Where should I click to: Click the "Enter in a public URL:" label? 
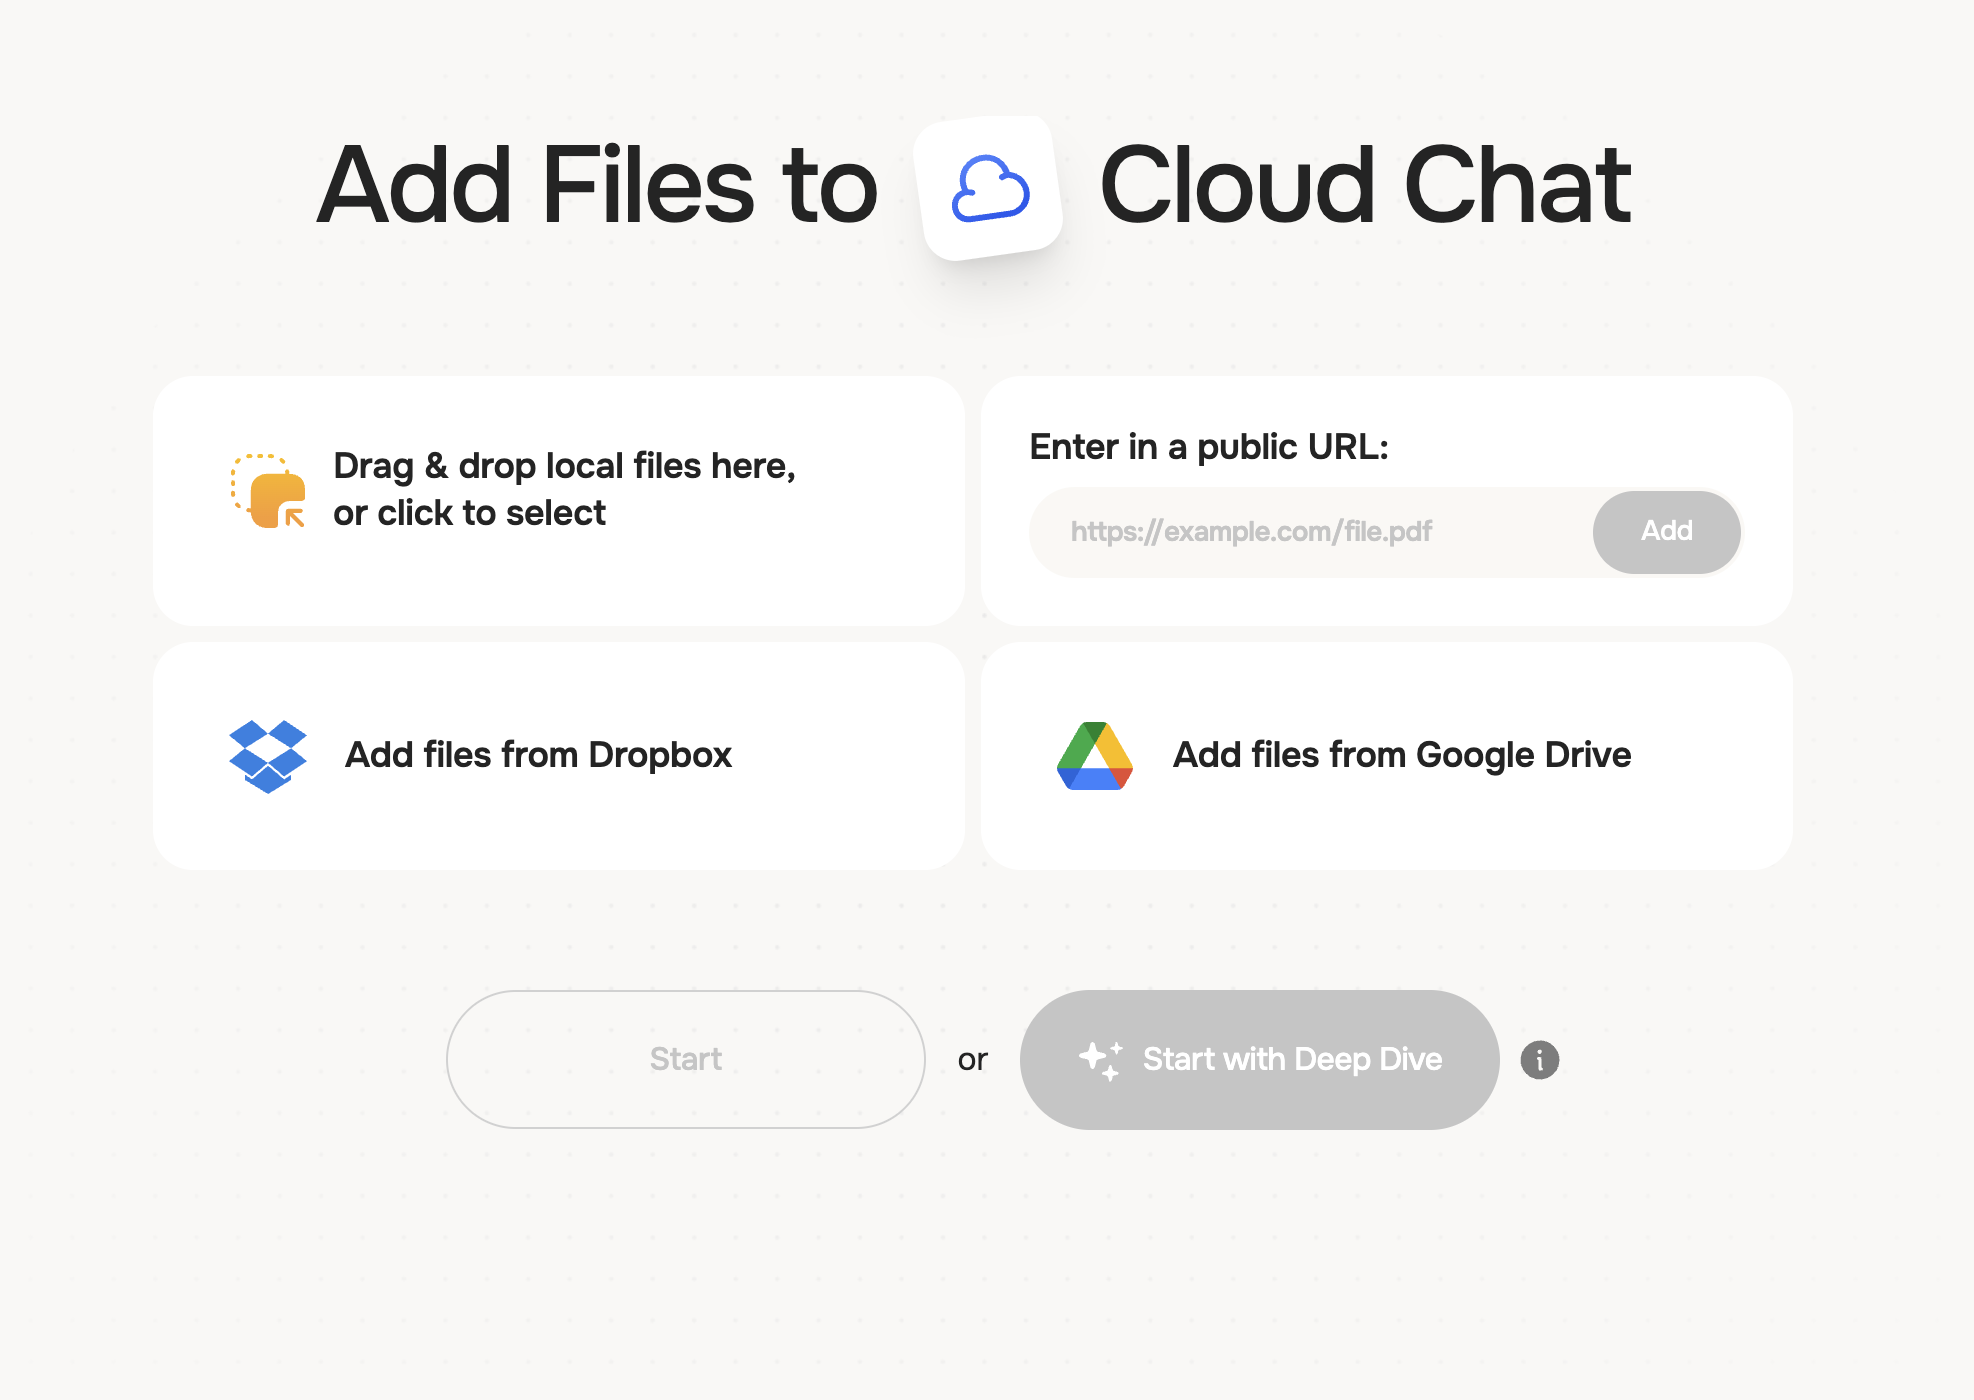1208,447
